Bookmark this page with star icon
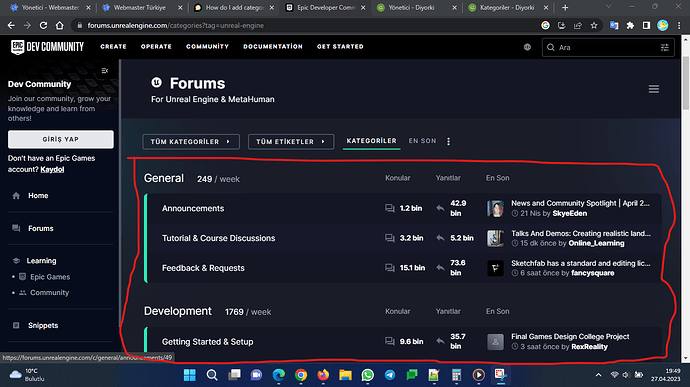 coord(594,26)
